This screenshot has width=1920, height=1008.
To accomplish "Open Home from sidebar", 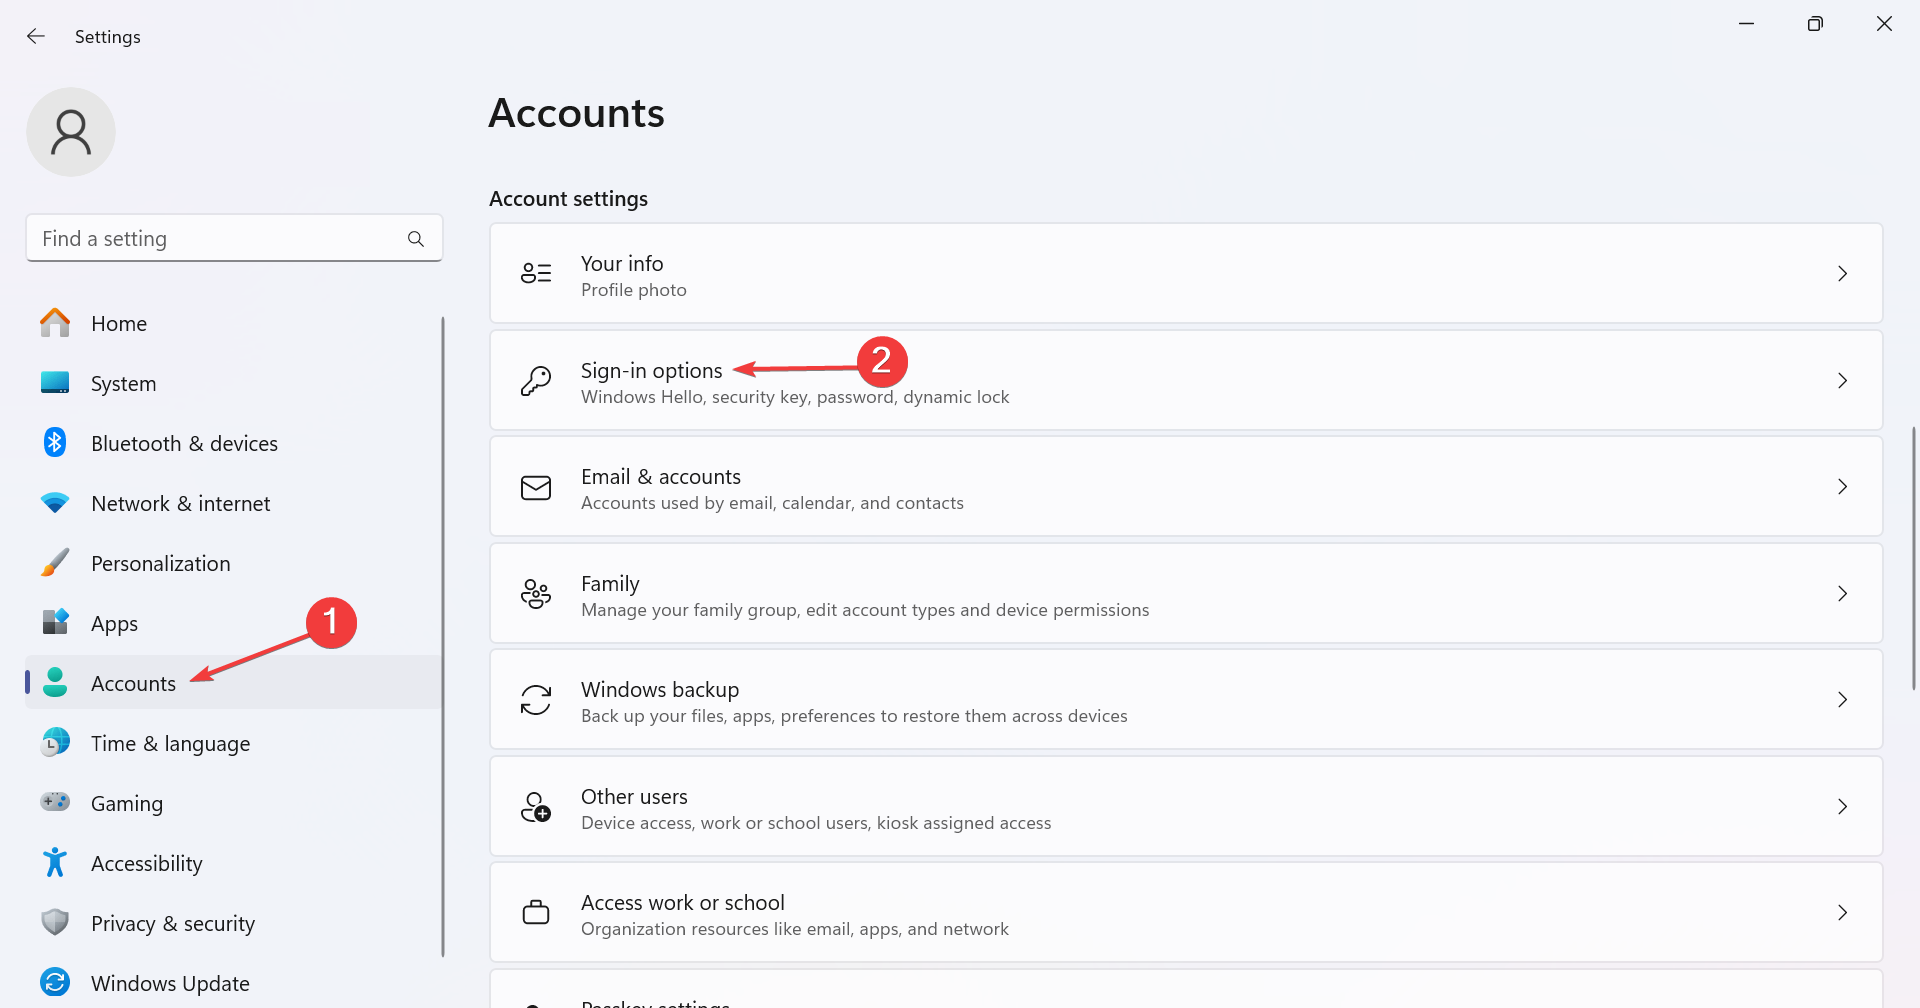I will [x=118, y=324].
